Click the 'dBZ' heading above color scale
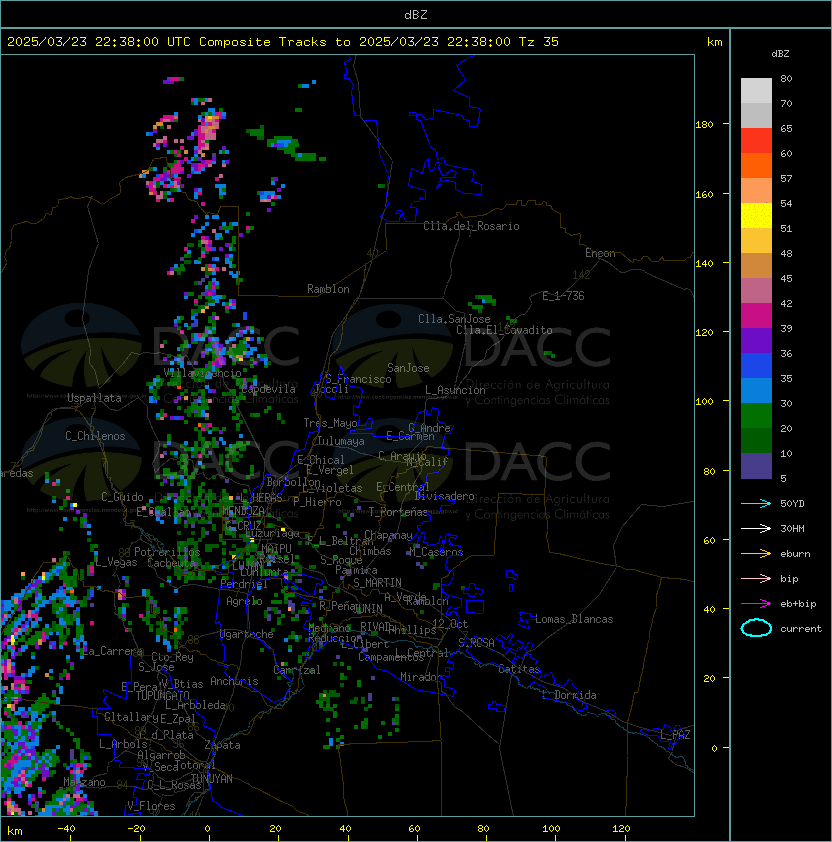Viewport: 832px width, 842px height. click(780, 54)
